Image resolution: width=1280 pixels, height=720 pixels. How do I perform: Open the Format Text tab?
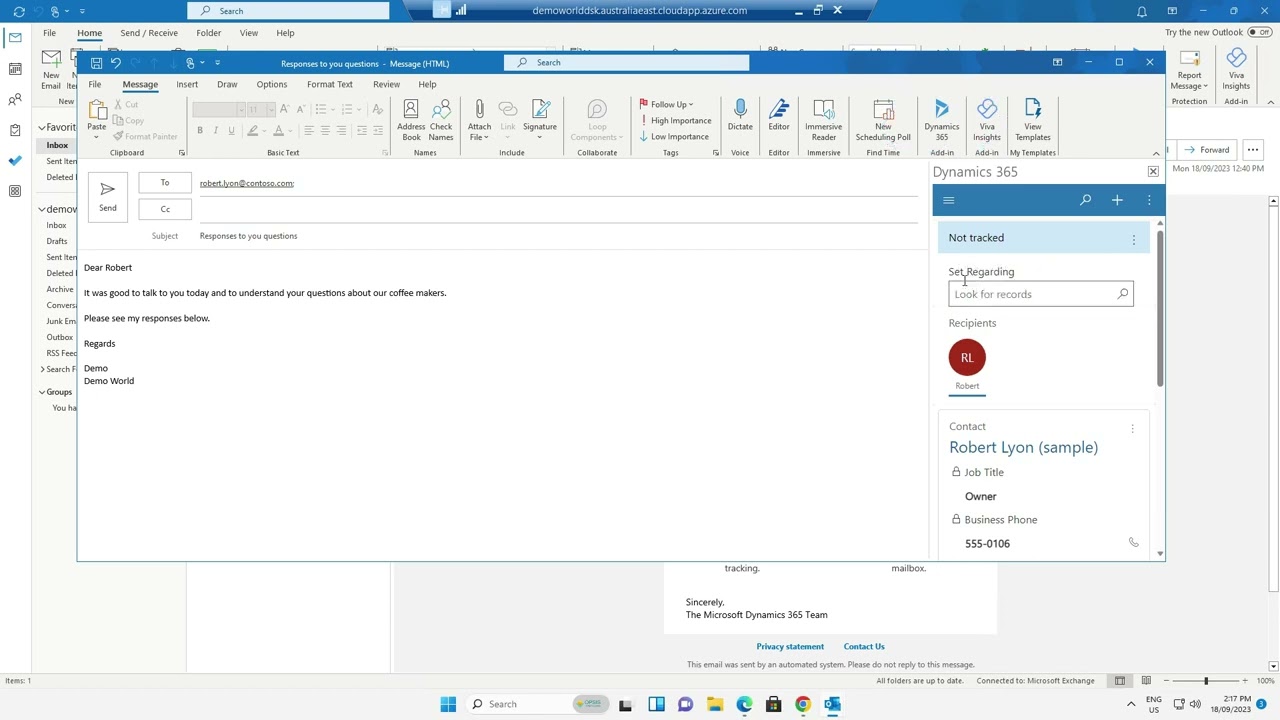point(329,84)
